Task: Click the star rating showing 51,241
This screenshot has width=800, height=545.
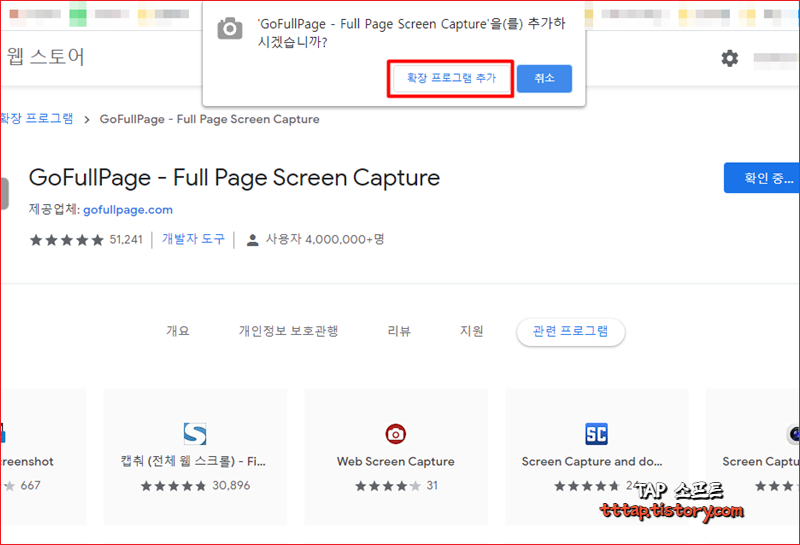Action: [66, 240]
